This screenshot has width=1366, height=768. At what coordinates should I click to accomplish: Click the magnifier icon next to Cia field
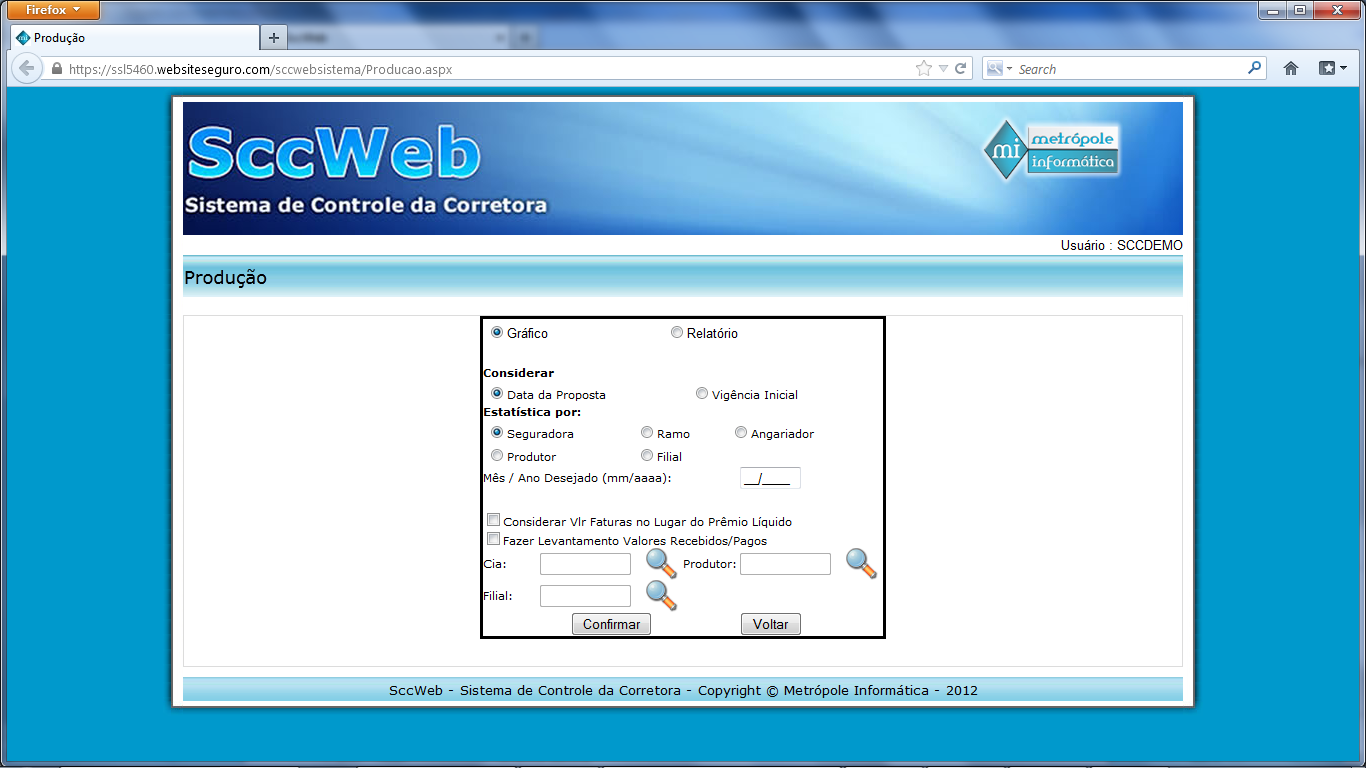coord(661,564)
